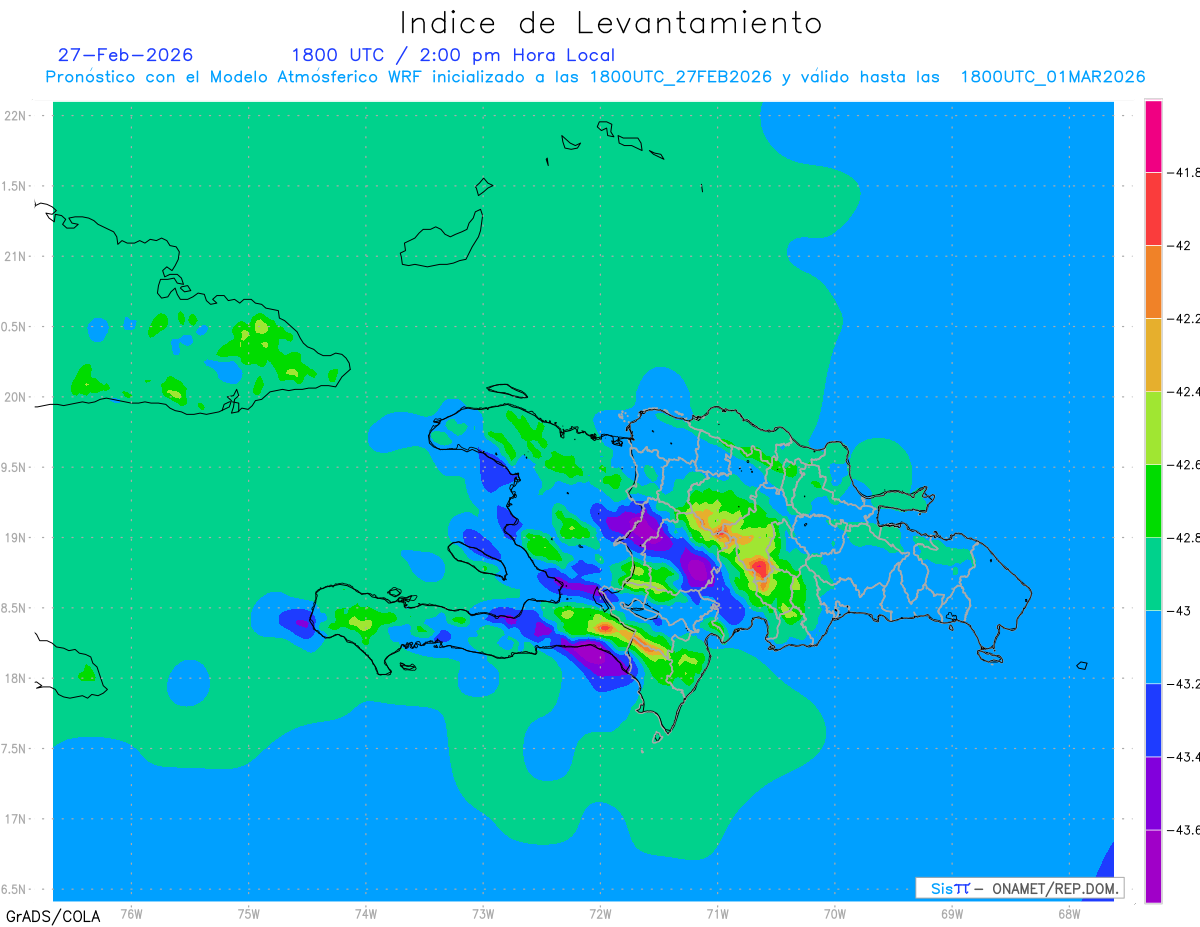The image size is (1200, 927).
Task: Pick the light blue colorbar segment below -43
Action: click(x=1153, y=646)
